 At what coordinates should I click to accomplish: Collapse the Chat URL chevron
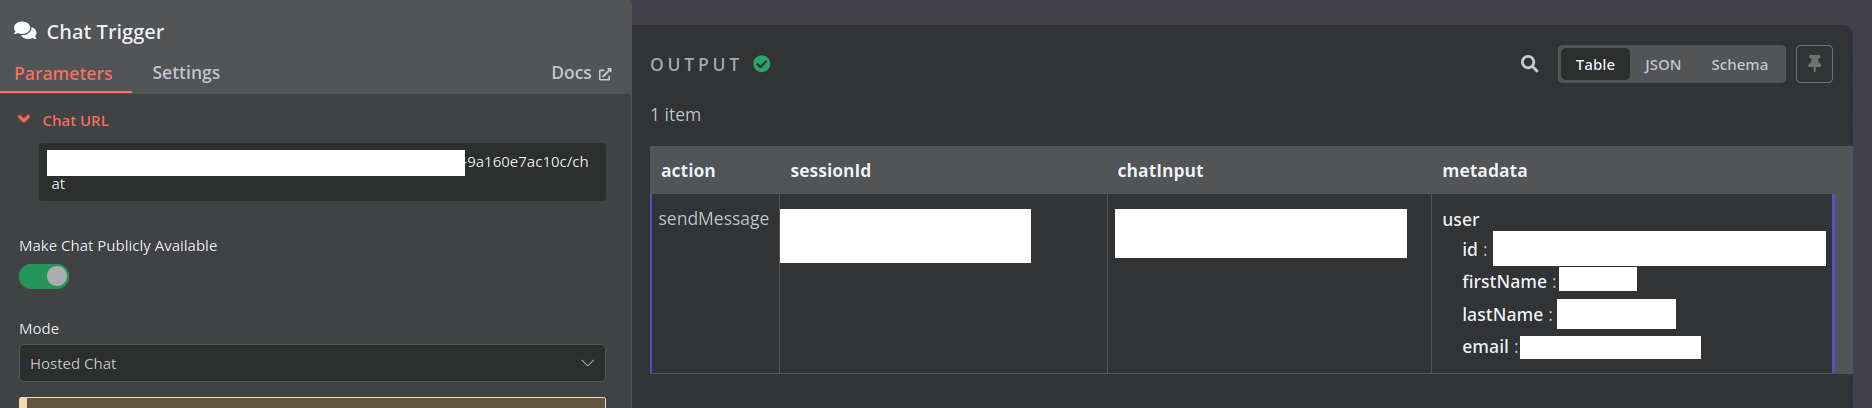(x=24, y=119)
